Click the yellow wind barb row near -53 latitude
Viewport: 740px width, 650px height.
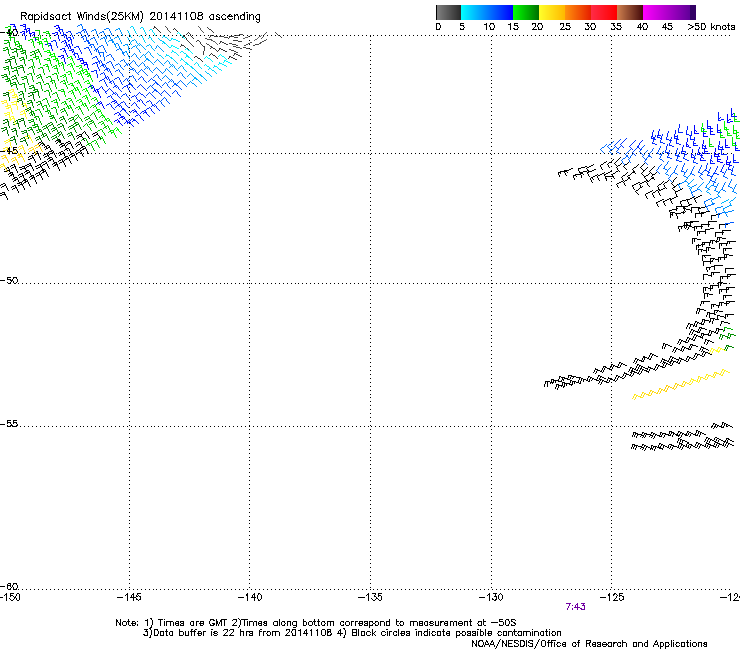681,385
